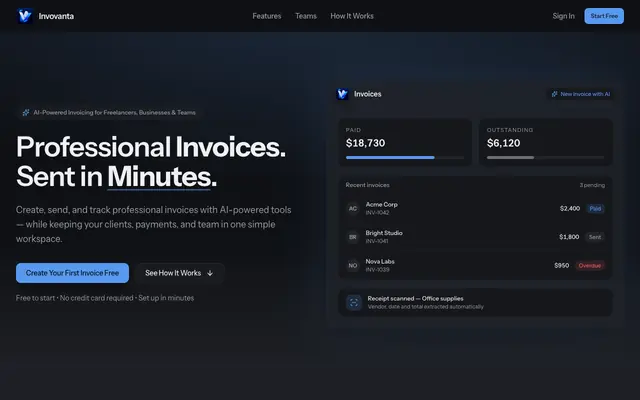640x400 pixels.
Task: Click the sparkle icon on New invoice button
Action: pyautogui.click(x=554, y=94)
